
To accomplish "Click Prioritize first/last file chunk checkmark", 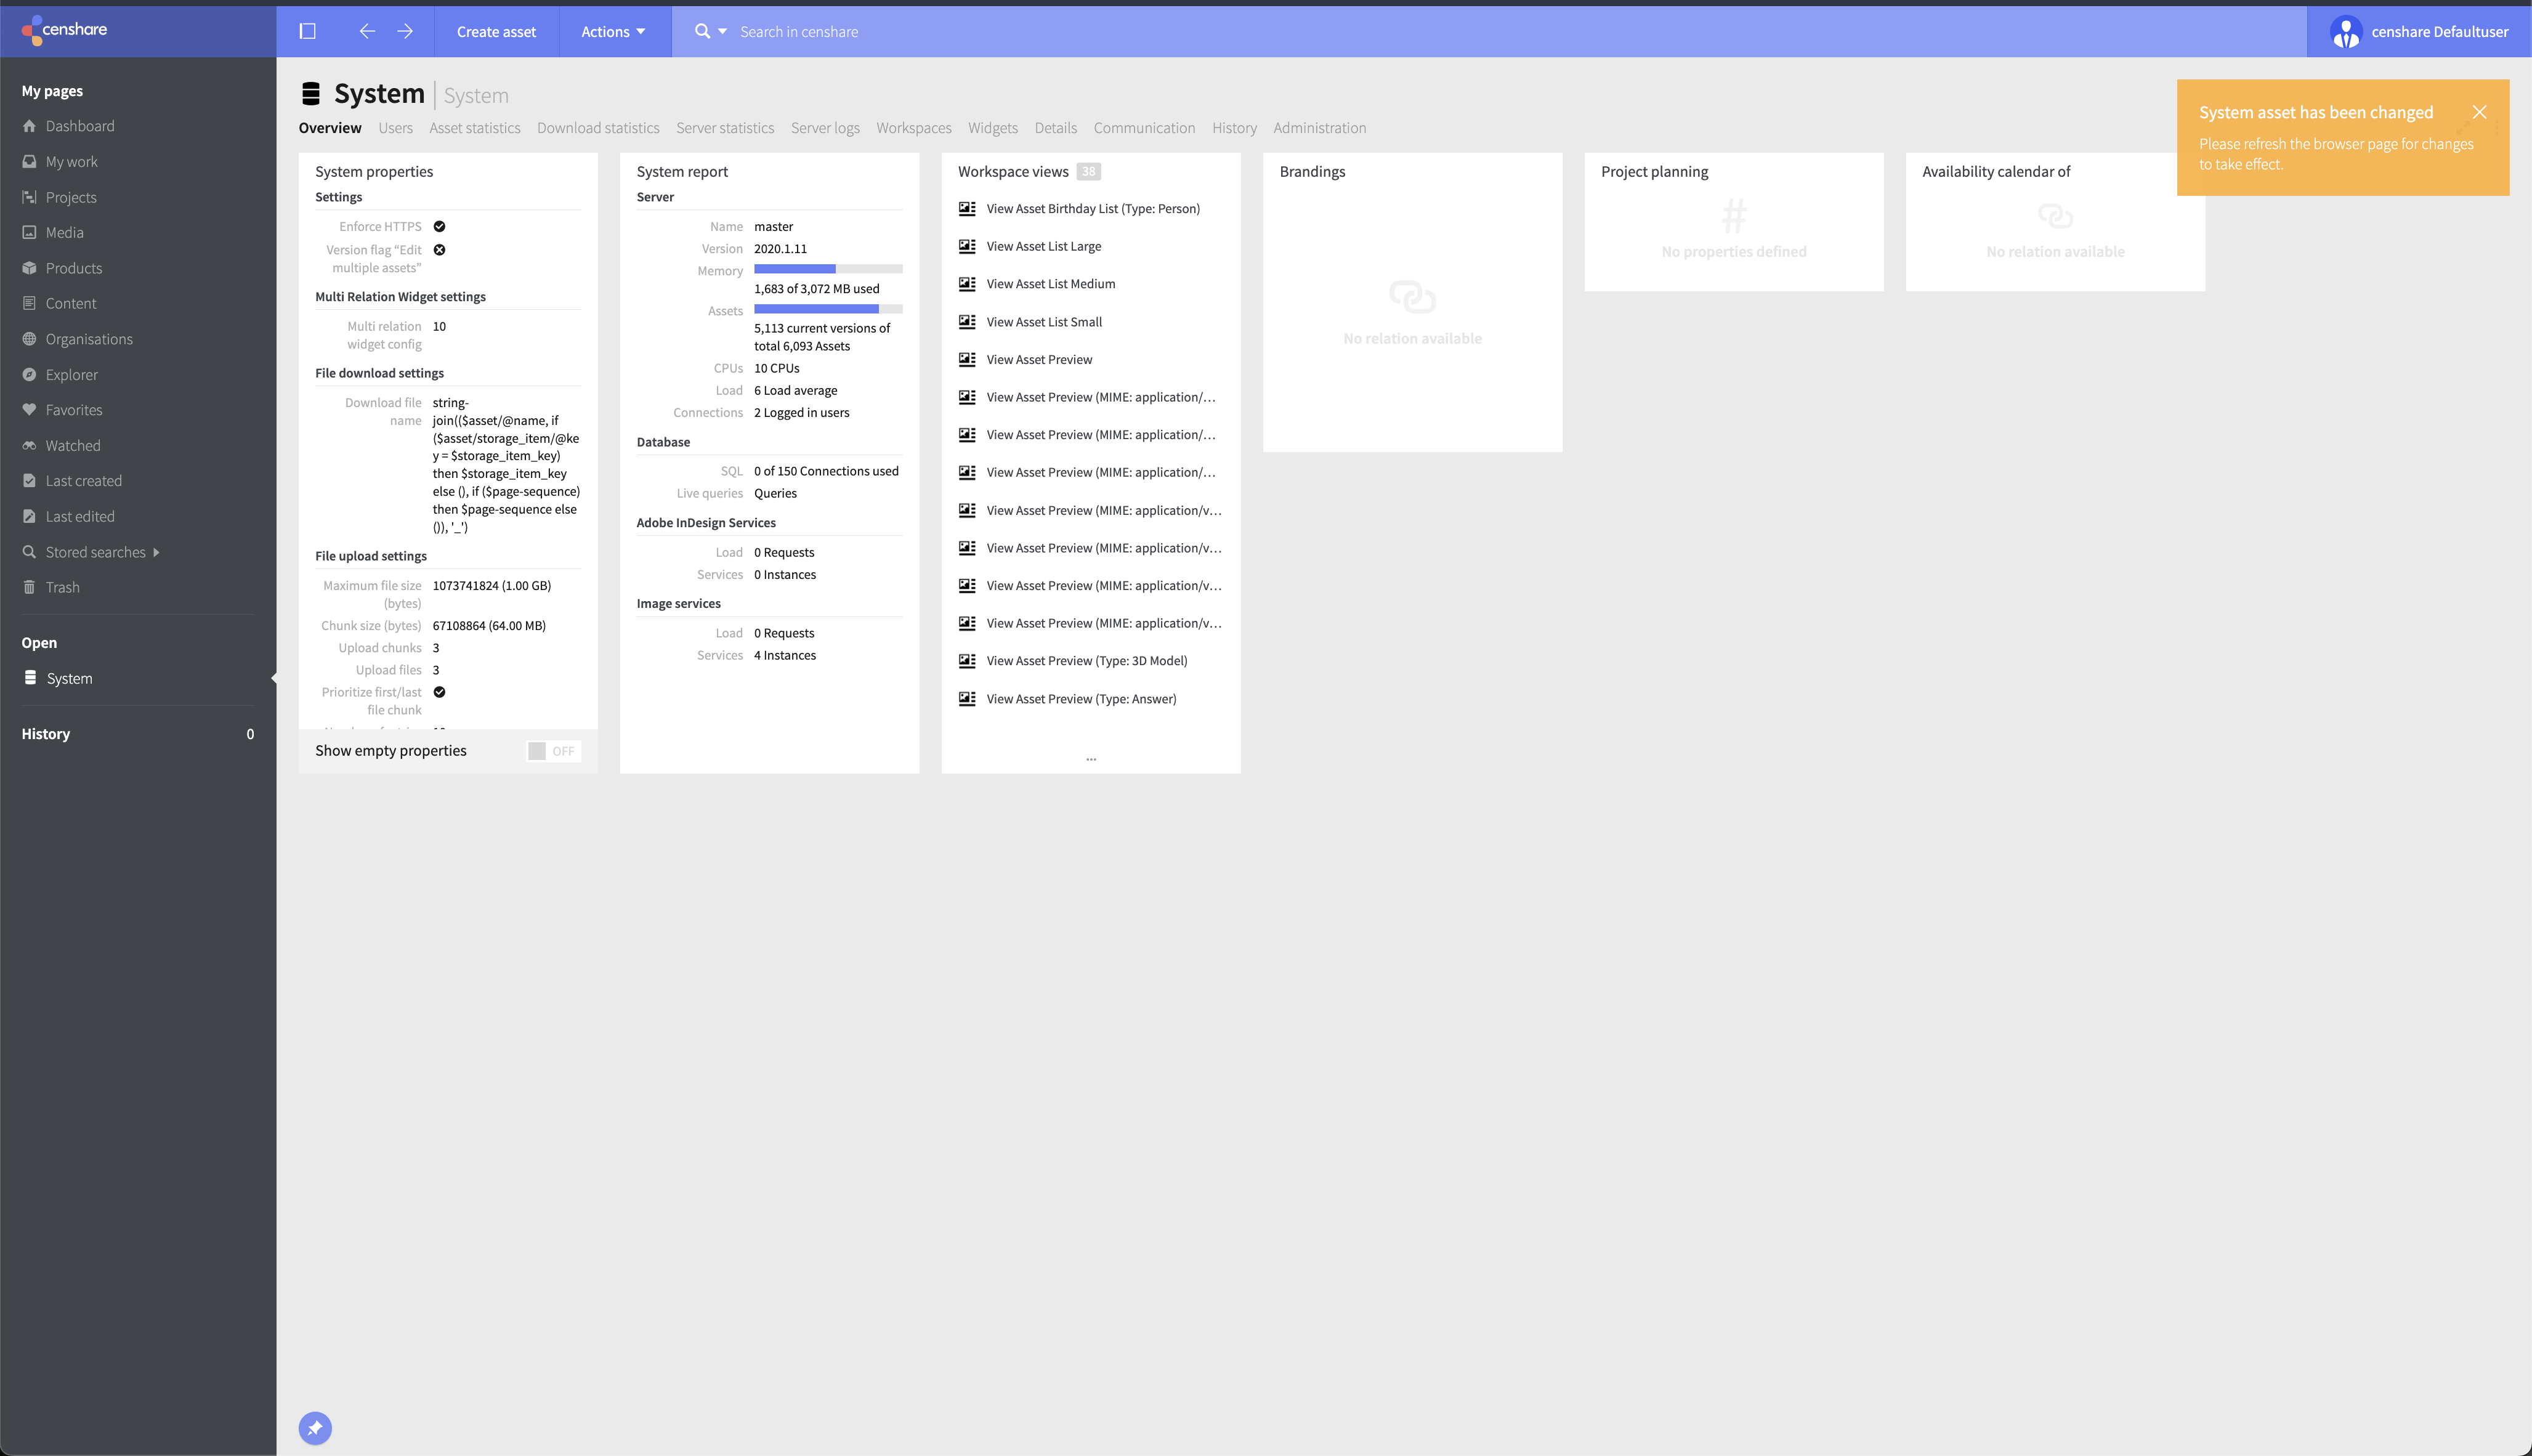I will click(439, 692).
